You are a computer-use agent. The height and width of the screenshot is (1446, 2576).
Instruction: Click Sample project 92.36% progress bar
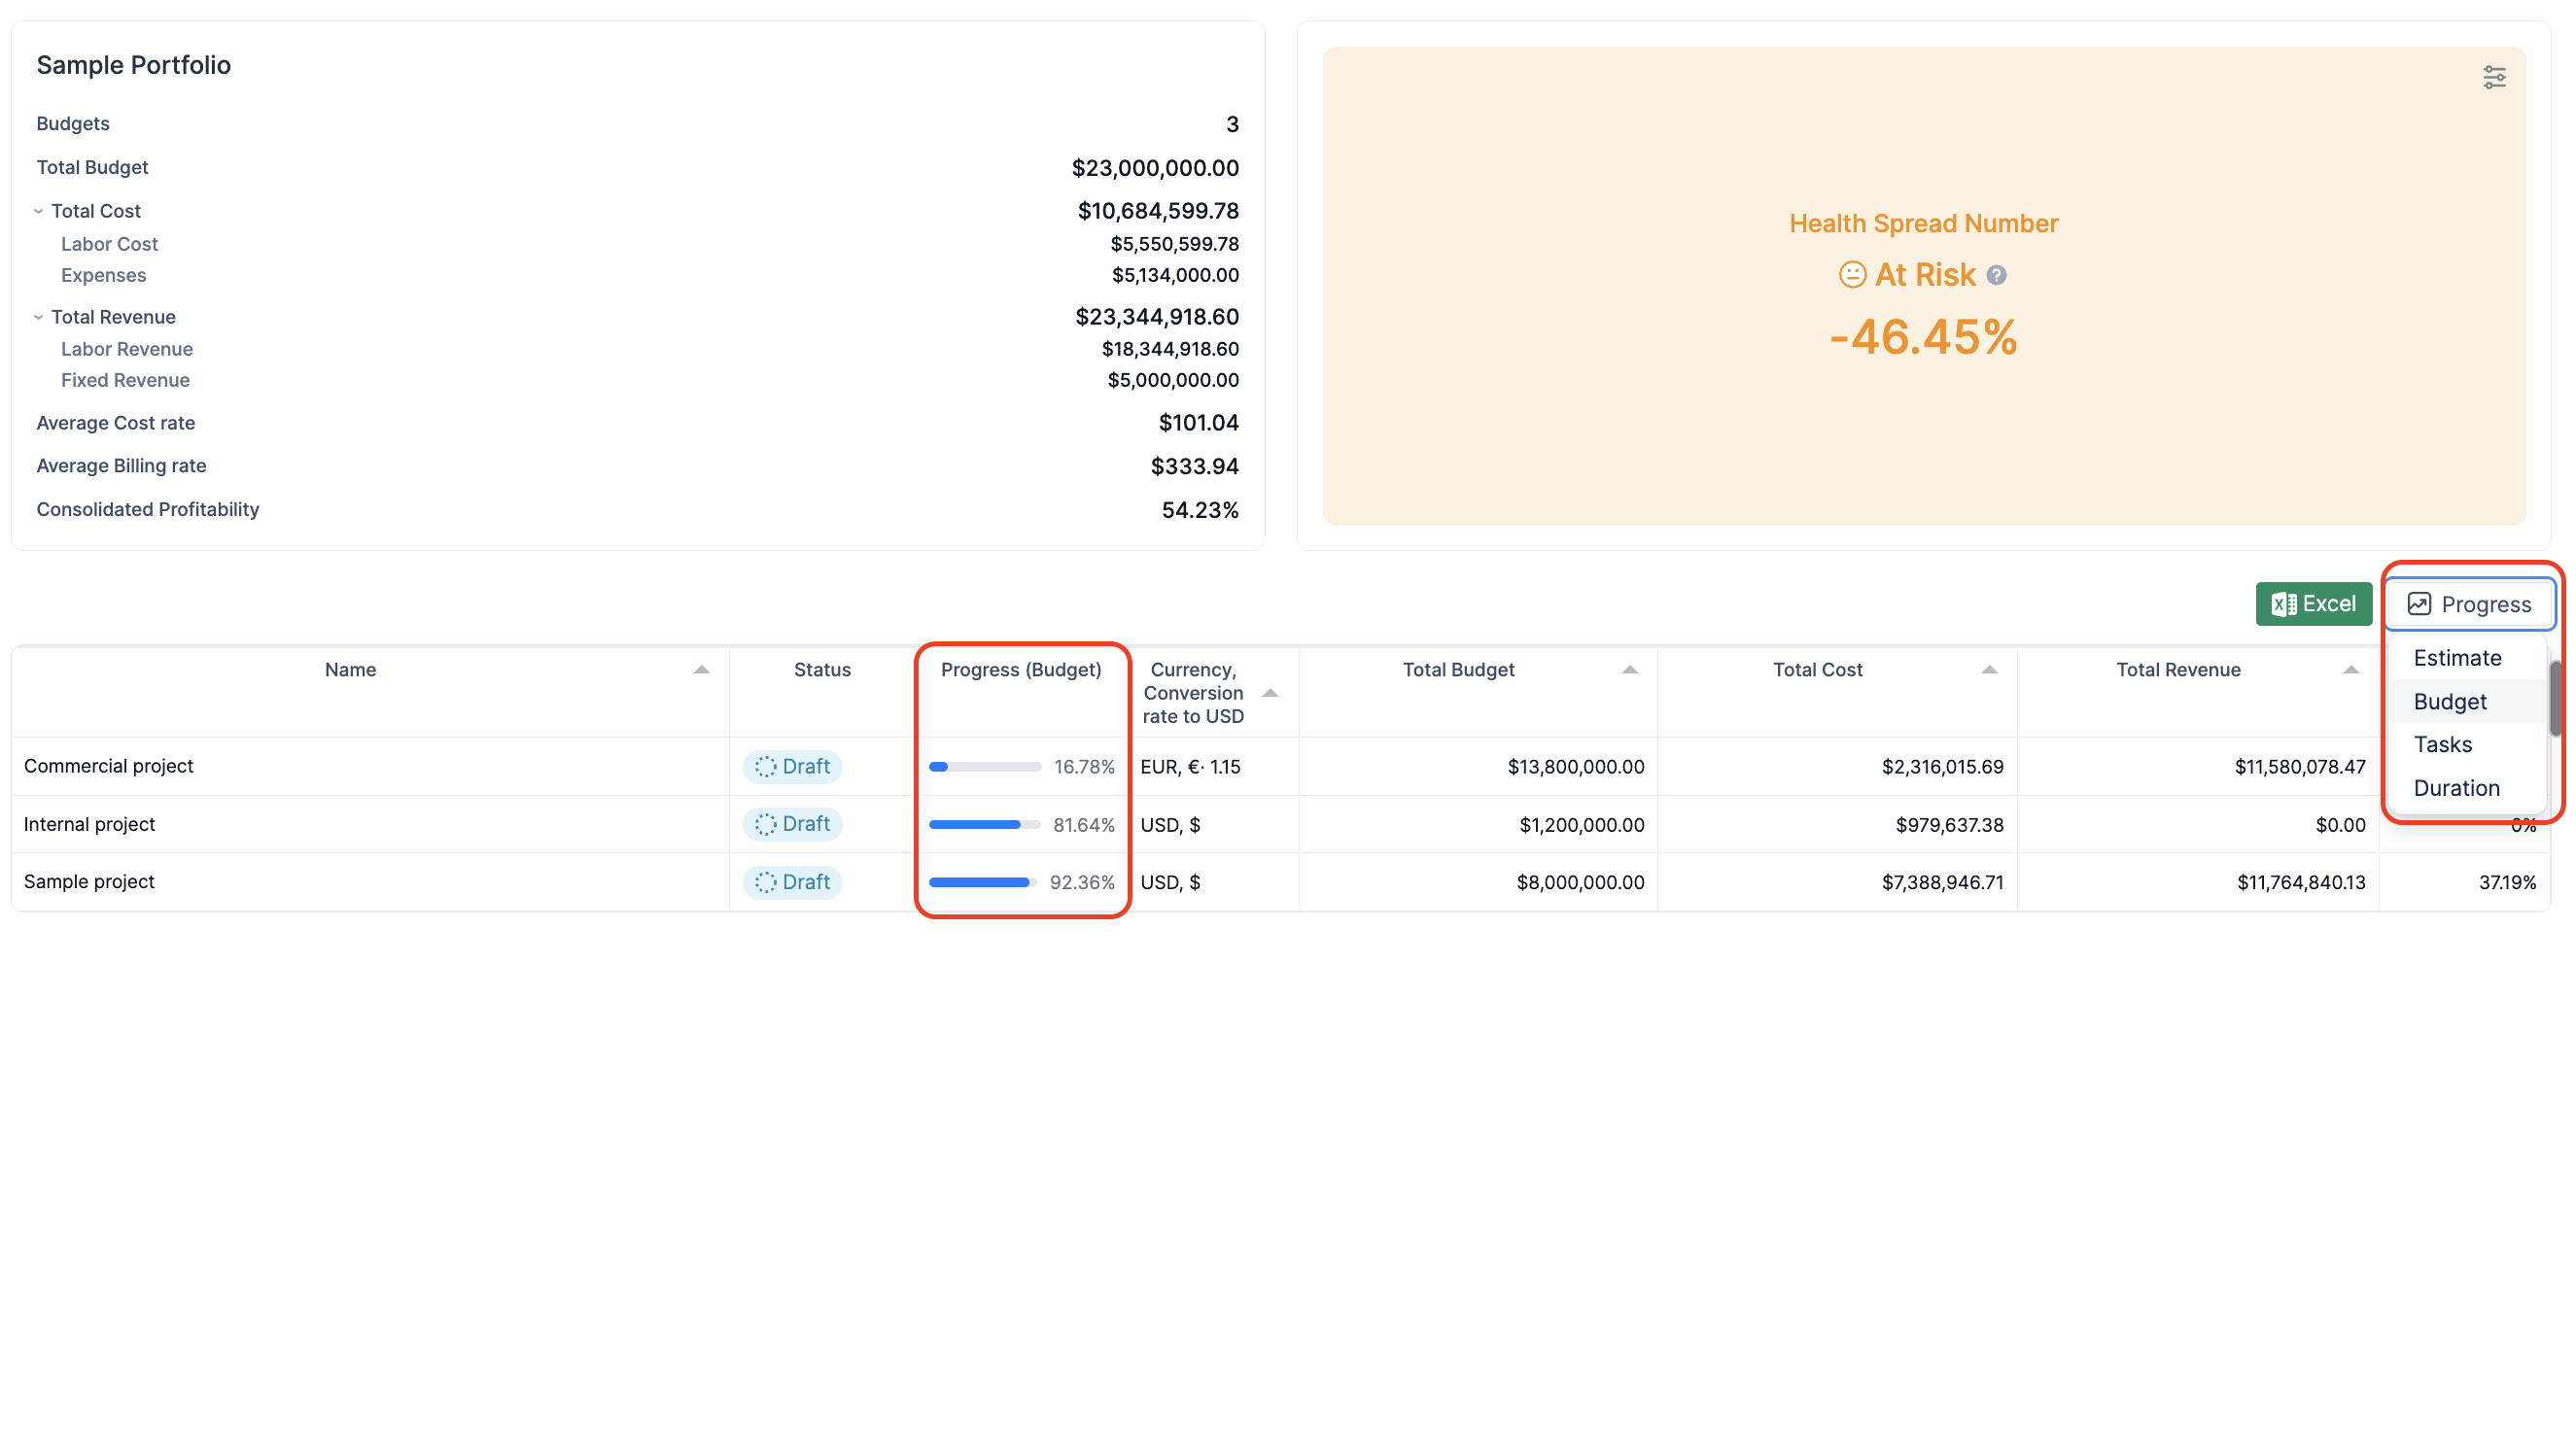pyautogui.click(x=983, y=882)
